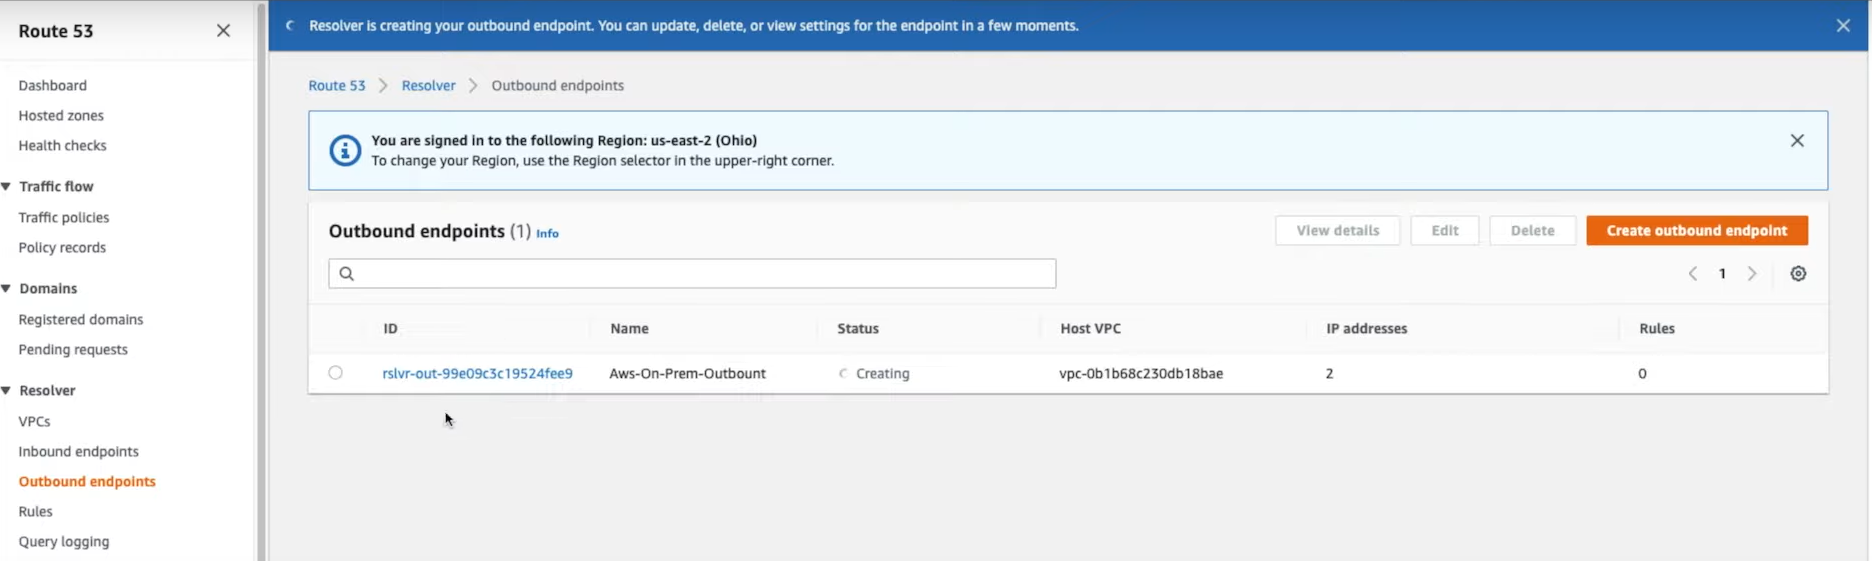
Task: Click the left sidebar vertical scrollbar
Action: pos(261,280)
